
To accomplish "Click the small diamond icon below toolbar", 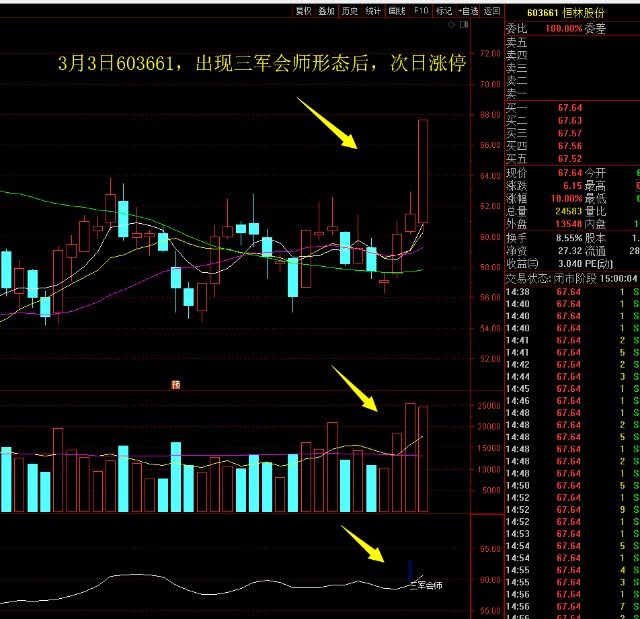I will pyautogui.click(x=452, y=24).
